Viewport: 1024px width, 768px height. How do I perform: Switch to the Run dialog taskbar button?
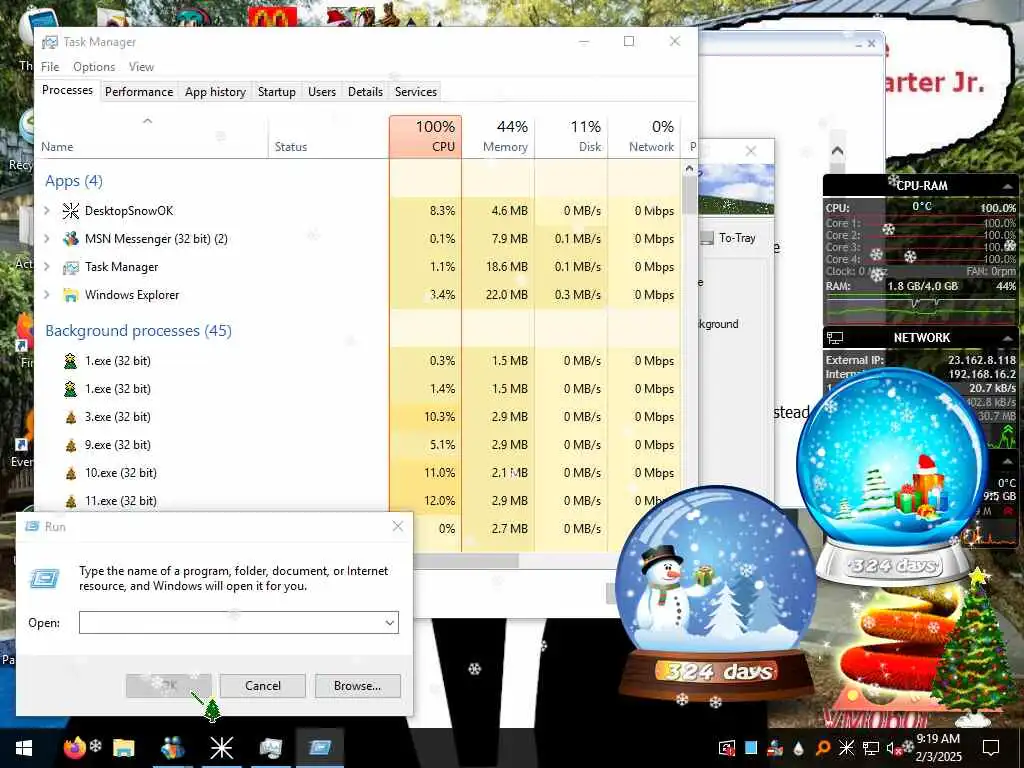click(319, 748)
